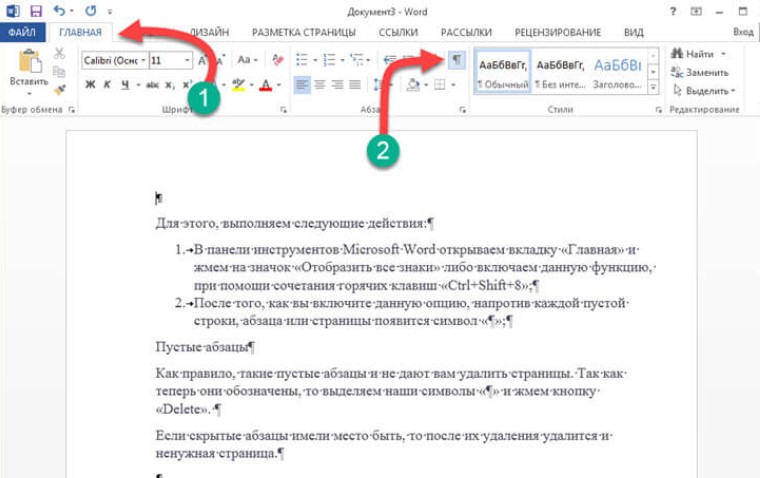Align text left
This screenshot has height=478, width=760.
(301, 85)
